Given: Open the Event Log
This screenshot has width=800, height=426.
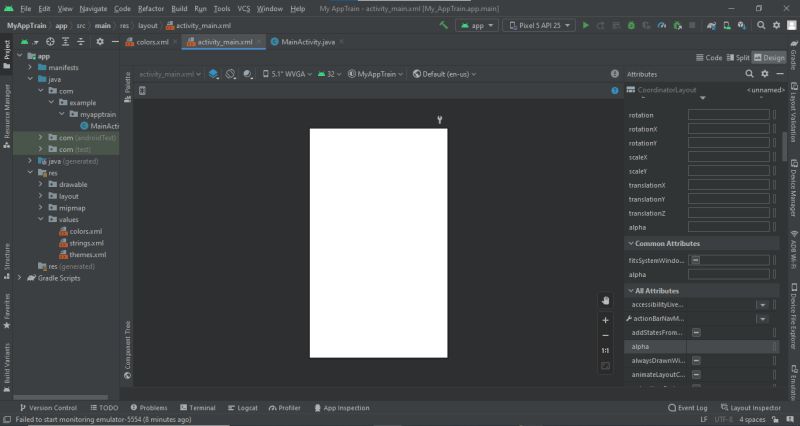Looking at the screenshot, I should (688, 408).
